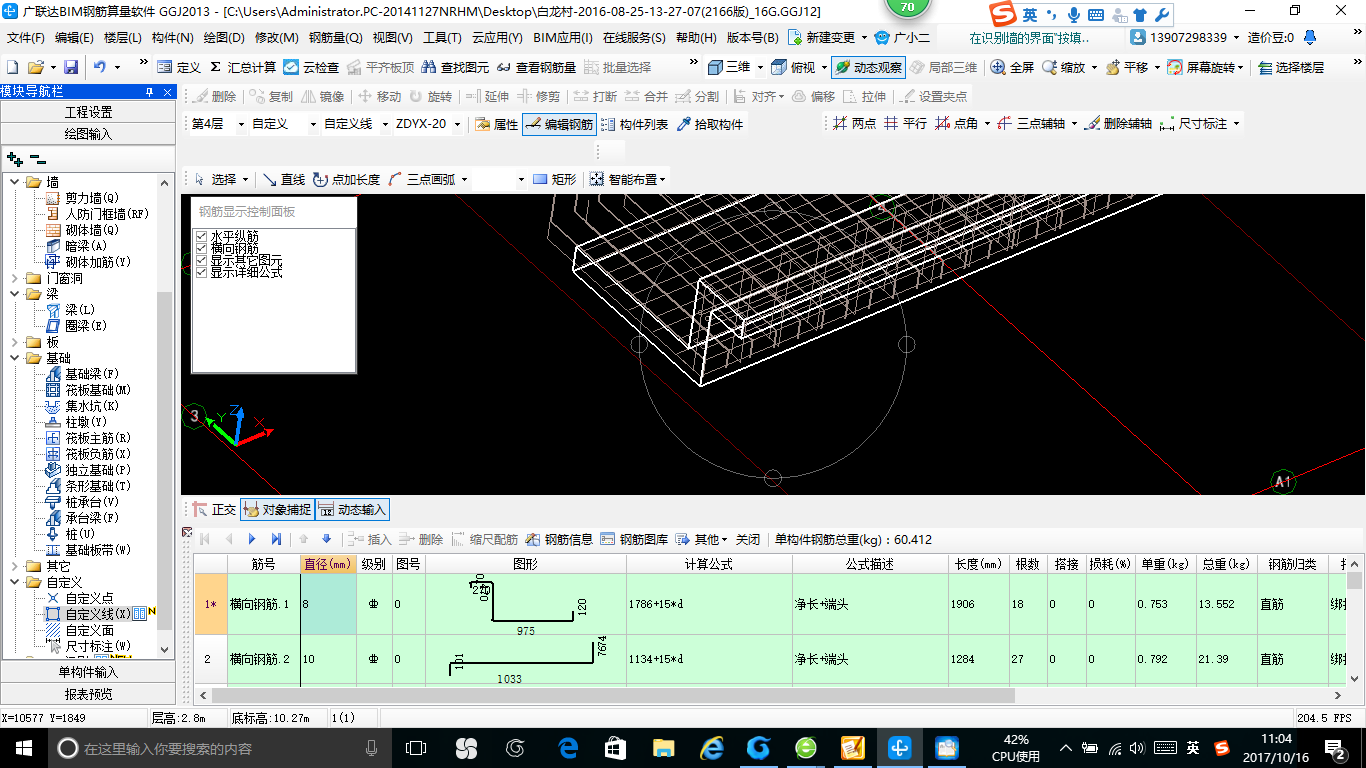Image resolution: width=1366 pixels, height=768 pixels.
Task: Open the ZDYX-20 component dropdown
Action: [x=458, y=124]
